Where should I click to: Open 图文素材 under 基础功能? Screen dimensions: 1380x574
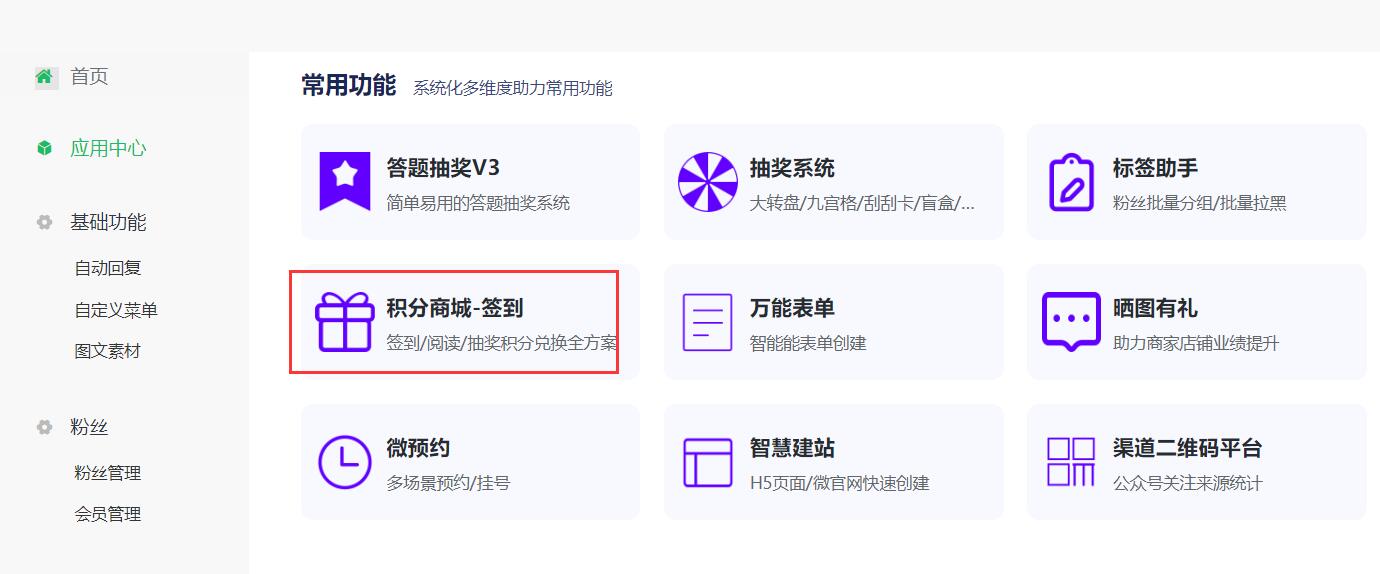(108, 351)
